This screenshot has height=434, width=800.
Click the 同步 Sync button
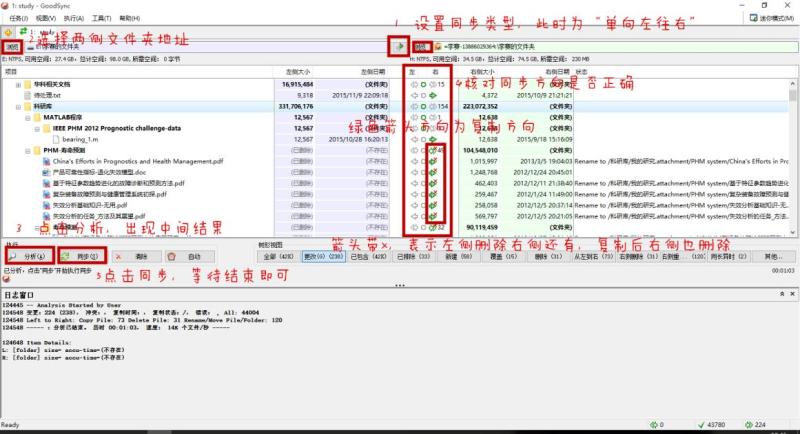tap(82, 256)
